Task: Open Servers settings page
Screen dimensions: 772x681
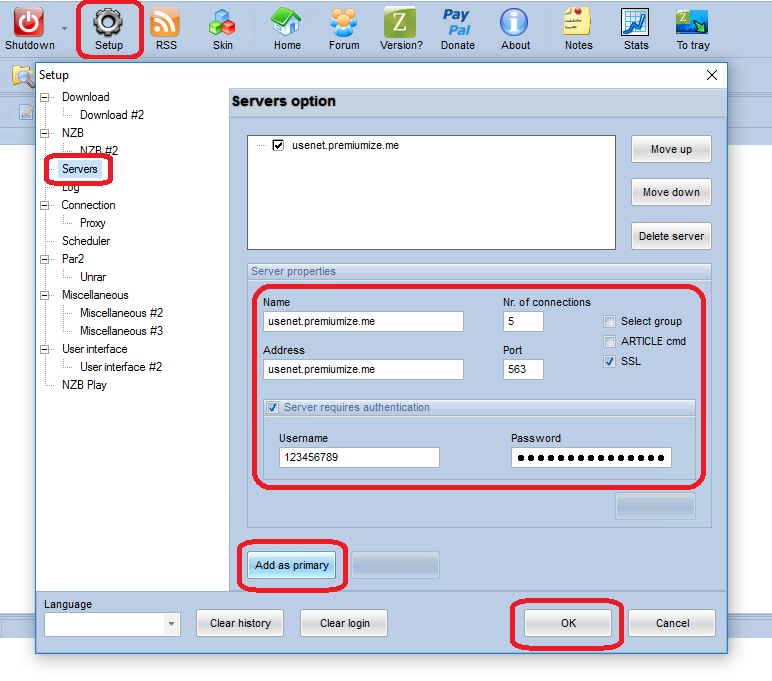Action: [x=80, y=169]
